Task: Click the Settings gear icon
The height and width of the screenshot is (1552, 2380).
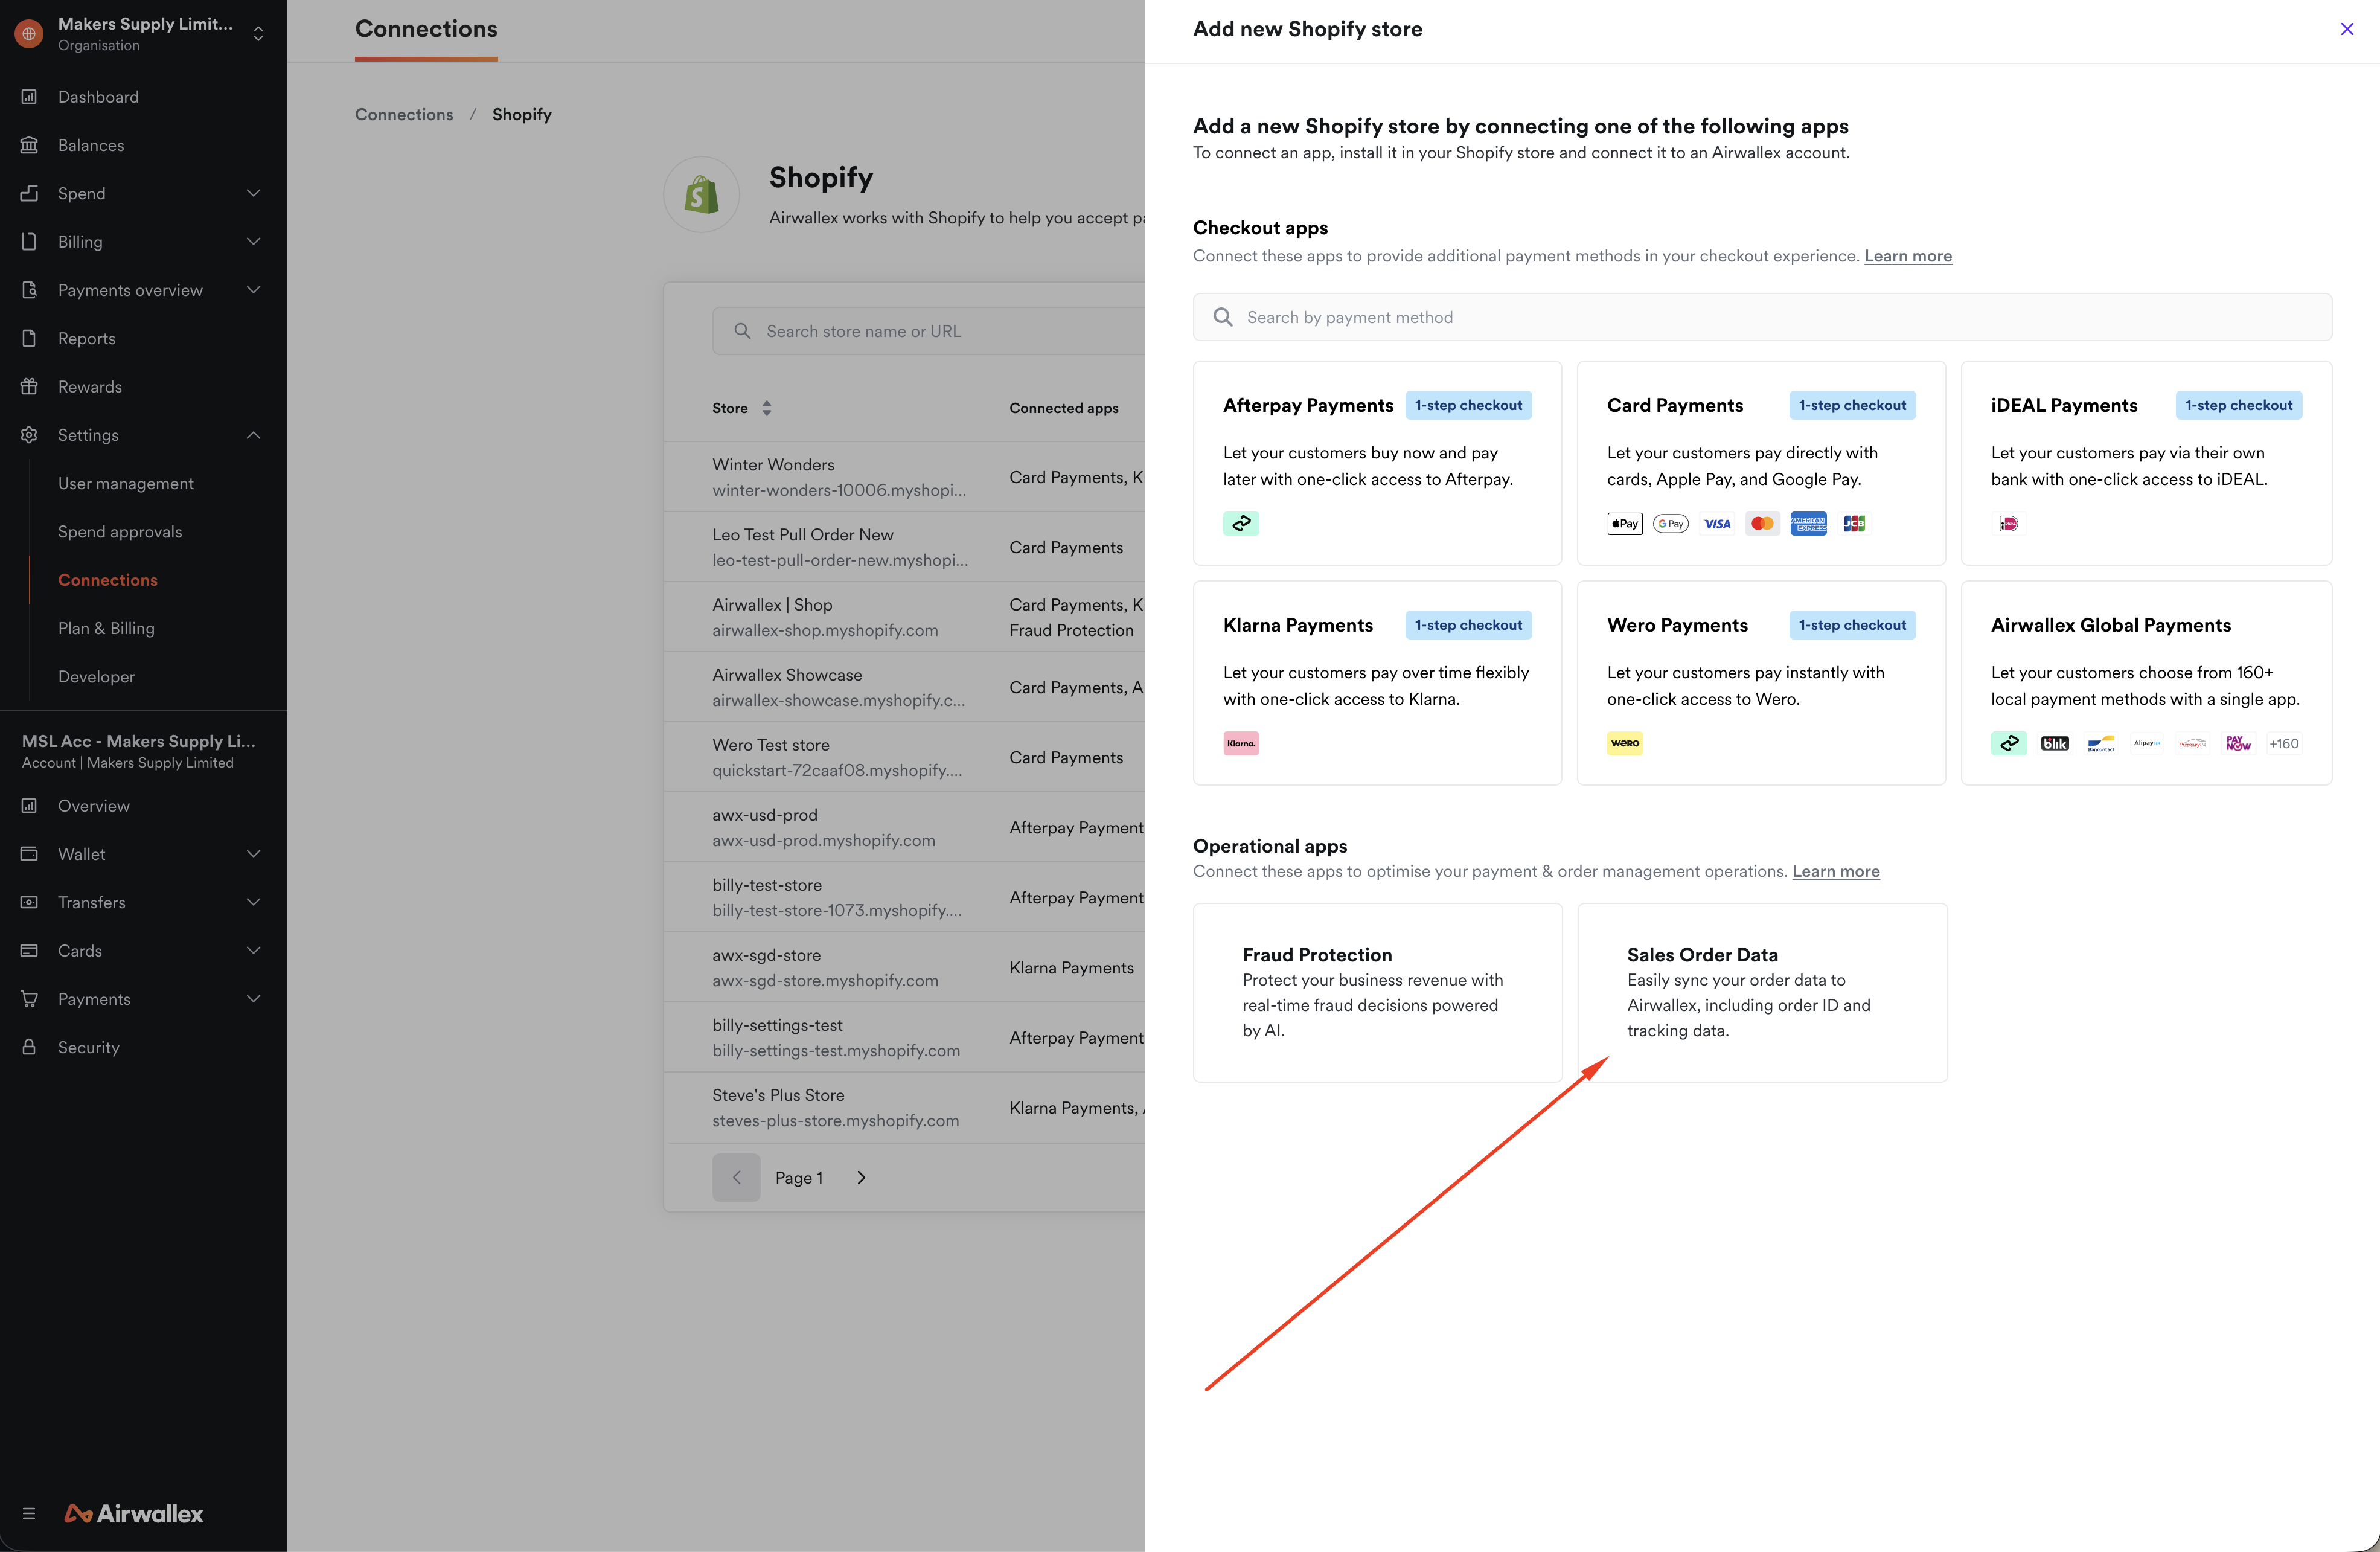Action: tap(29, 435)
